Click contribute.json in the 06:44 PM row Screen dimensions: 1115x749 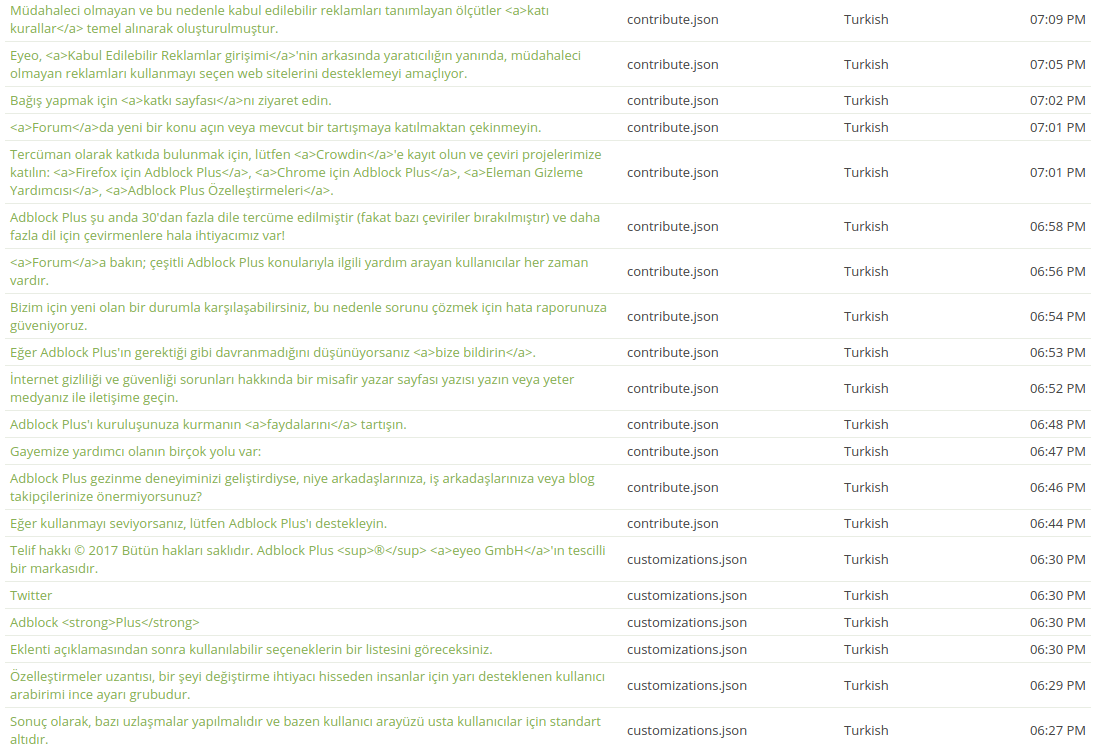point(673,524)
